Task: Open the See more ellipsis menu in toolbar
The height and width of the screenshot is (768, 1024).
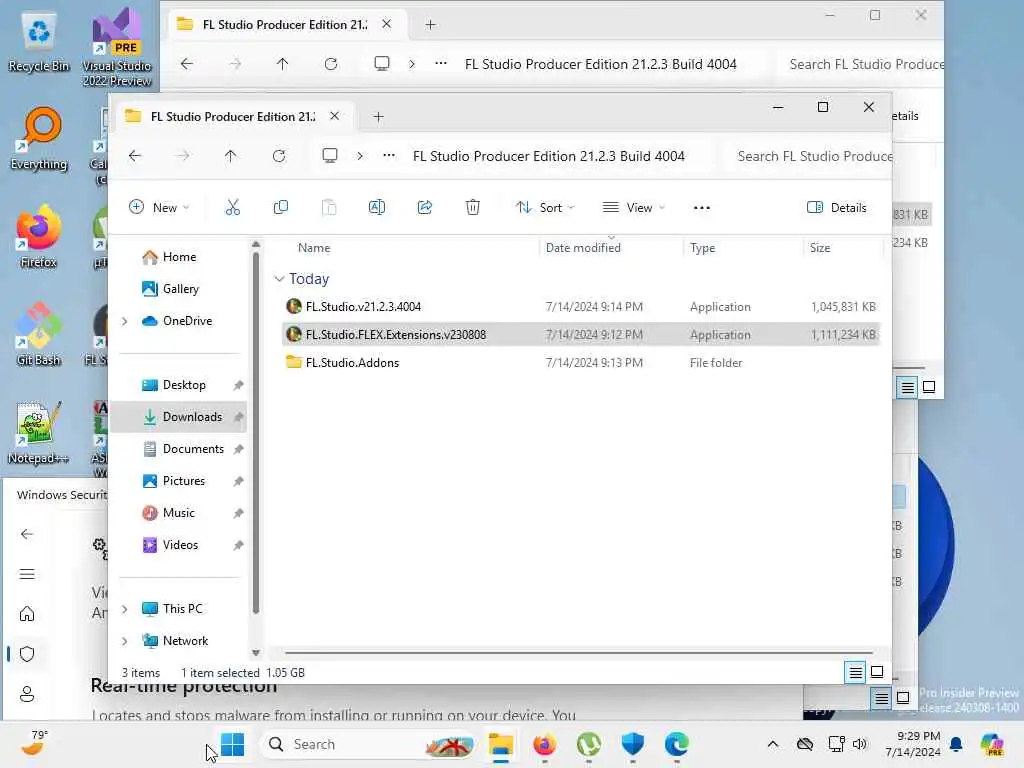Action: point(701,208)
